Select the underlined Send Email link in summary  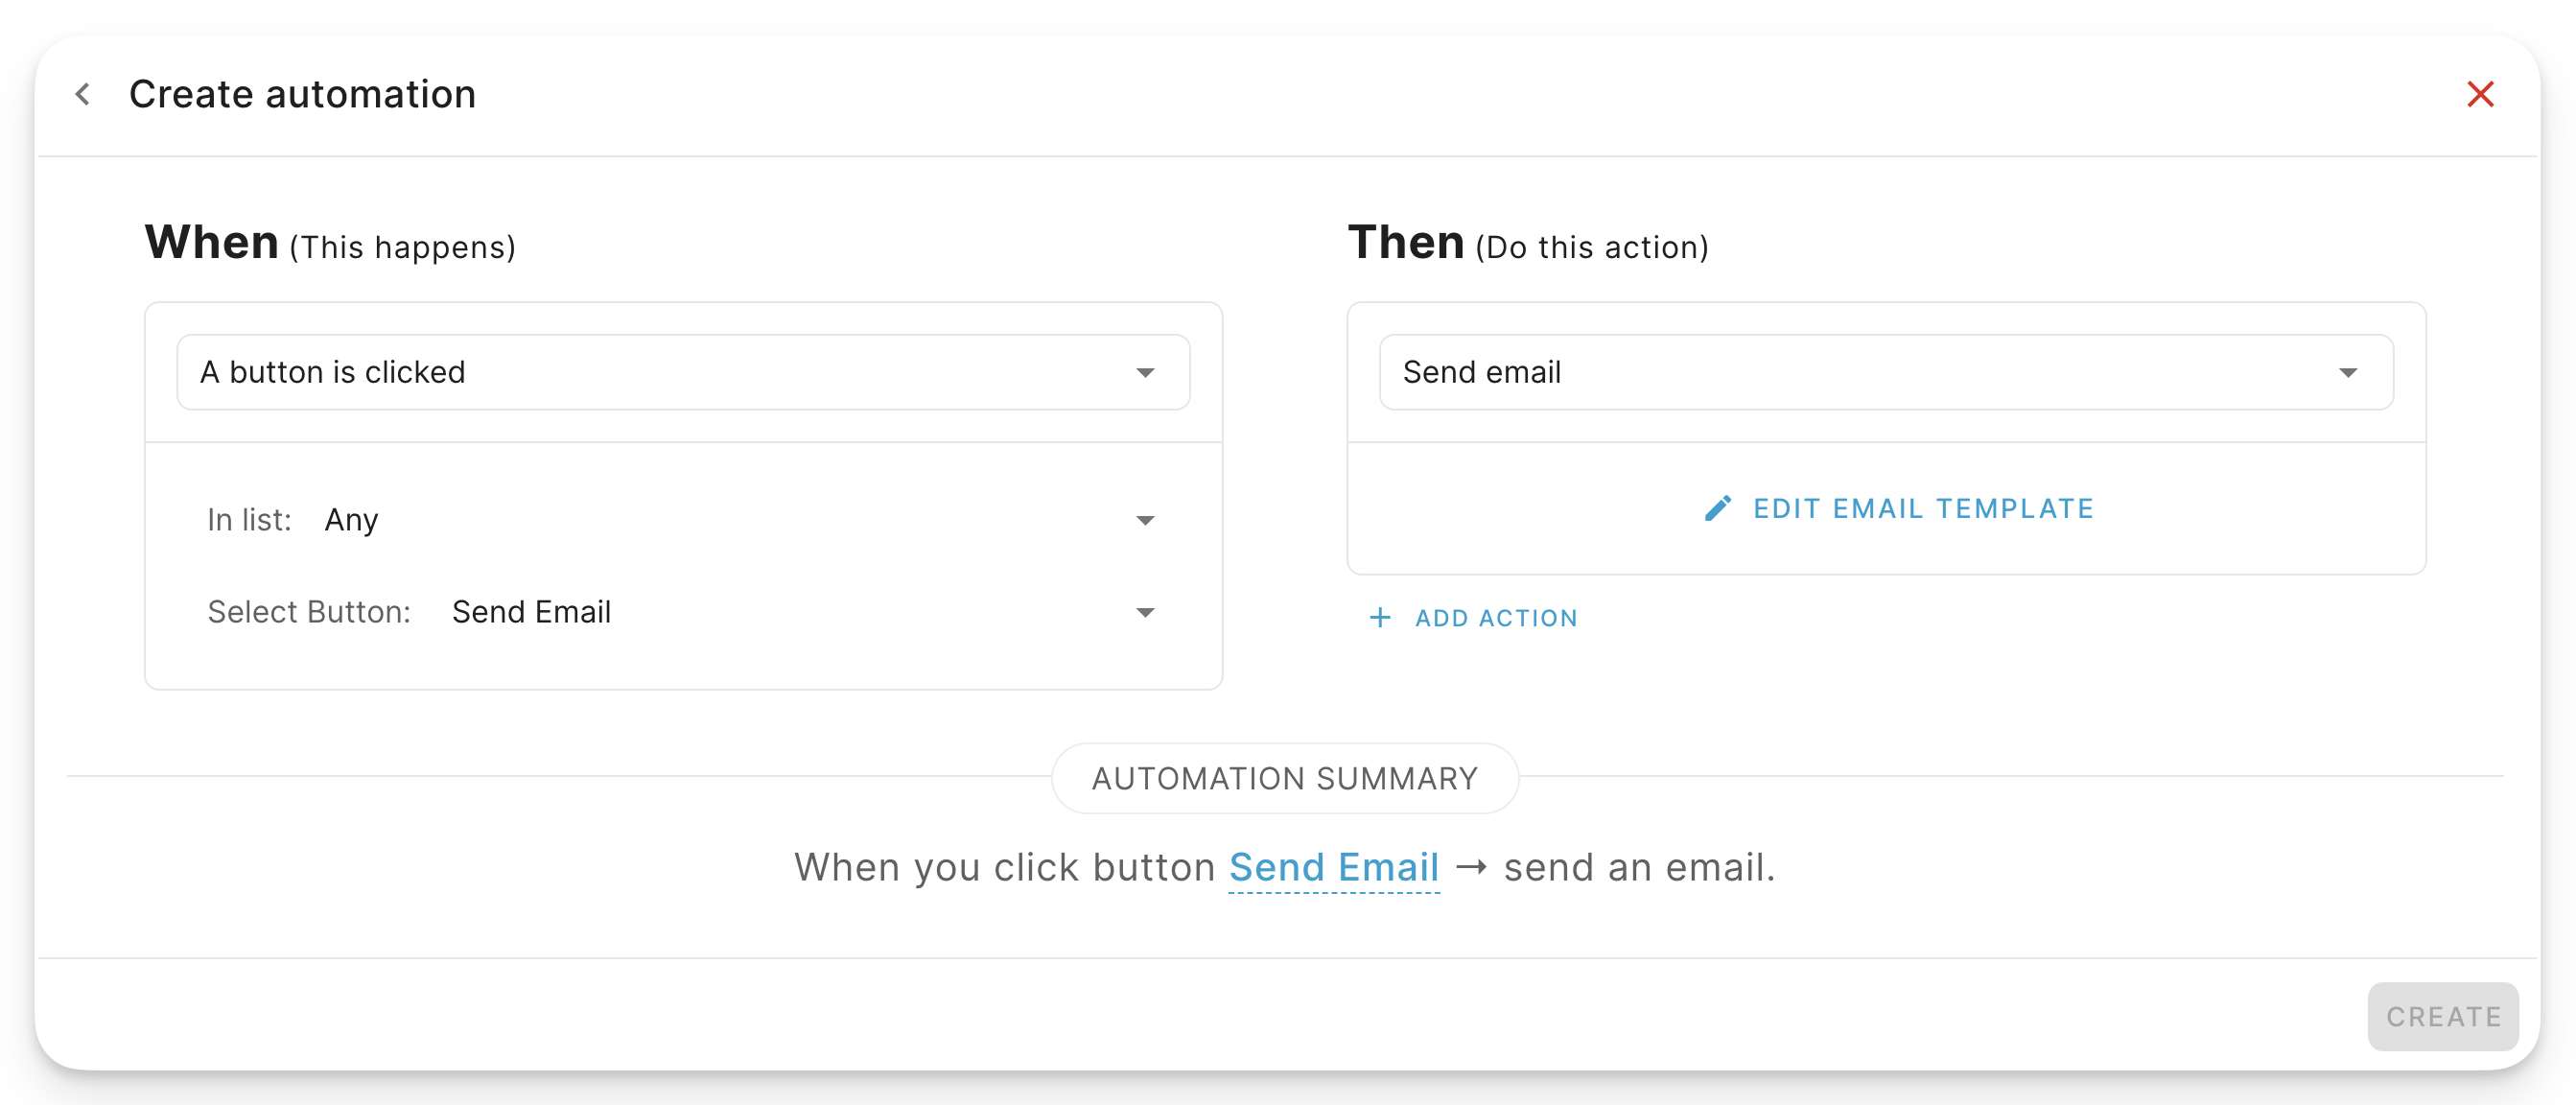(1334, 868)
